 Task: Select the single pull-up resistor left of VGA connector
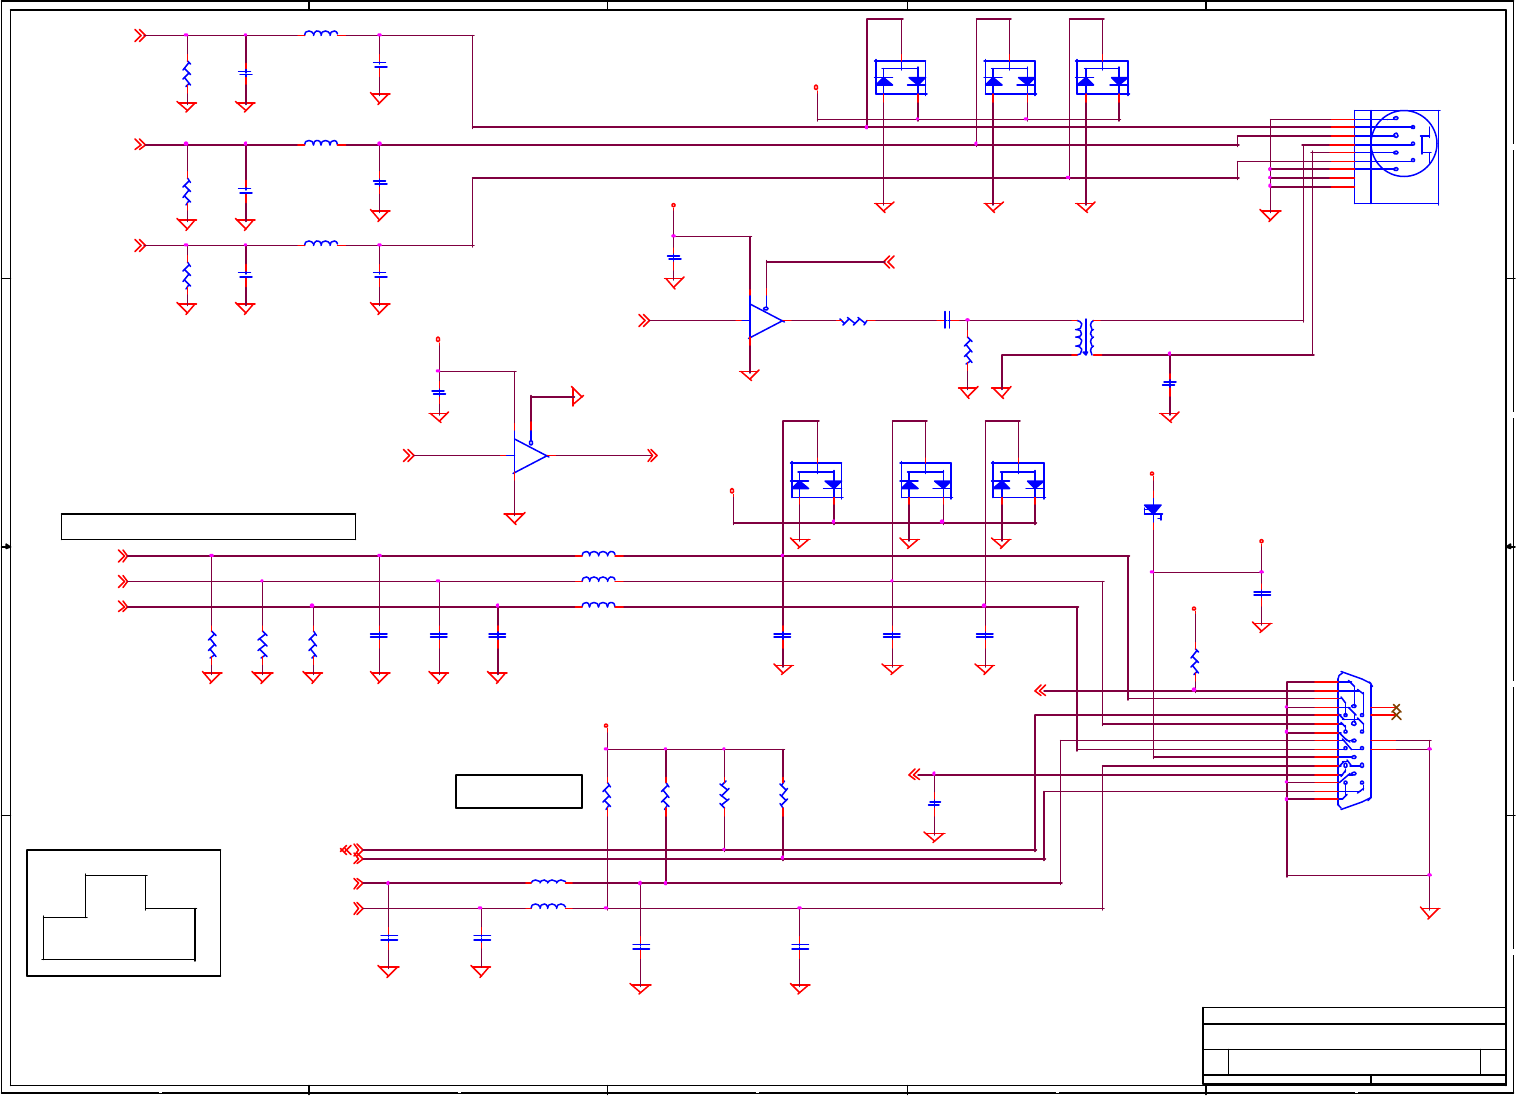click(x=1194, y=662)
